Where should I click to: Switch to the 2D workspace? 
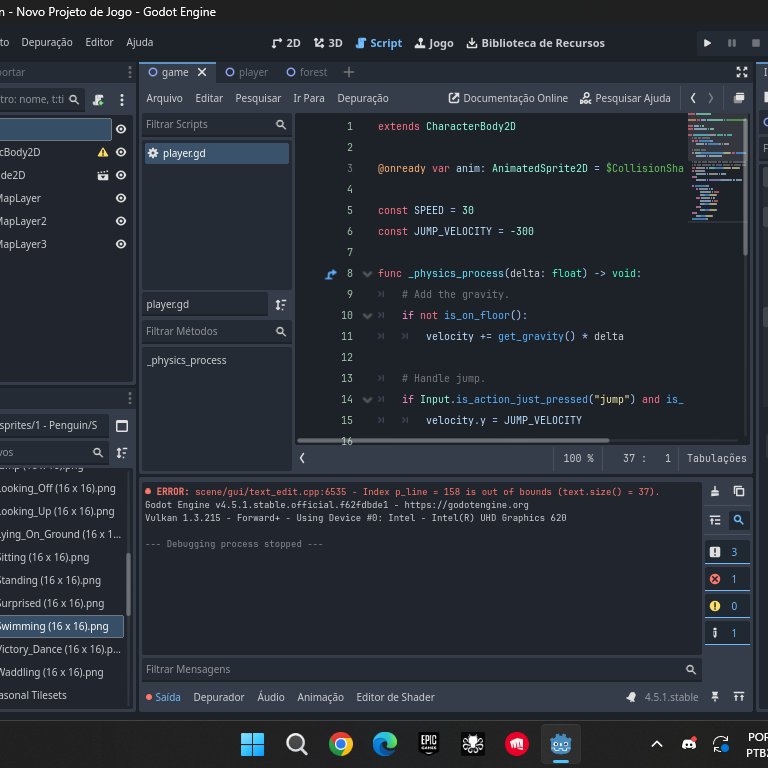tap(286, 43)
